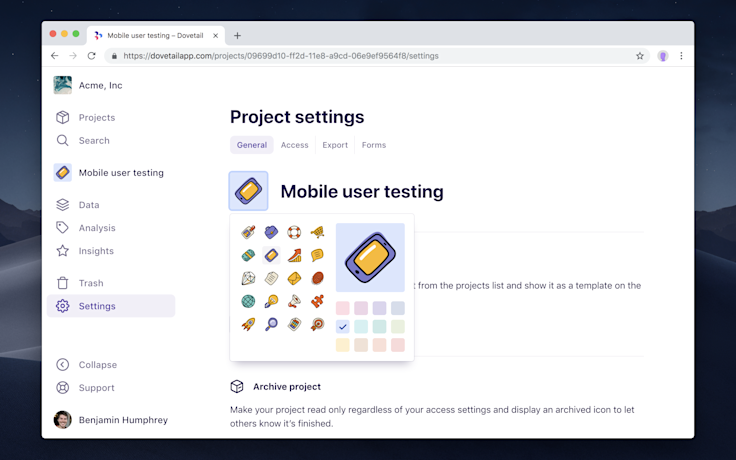Select the megaphone project icon
Image resolution: width=736 pixels, height=460 pixels.
[294, 301]
